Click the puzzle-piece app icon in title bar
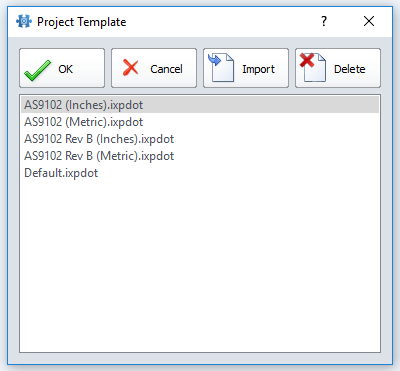Screen dimensions: 400x371 pyautogui.click(x=24, y=22)
